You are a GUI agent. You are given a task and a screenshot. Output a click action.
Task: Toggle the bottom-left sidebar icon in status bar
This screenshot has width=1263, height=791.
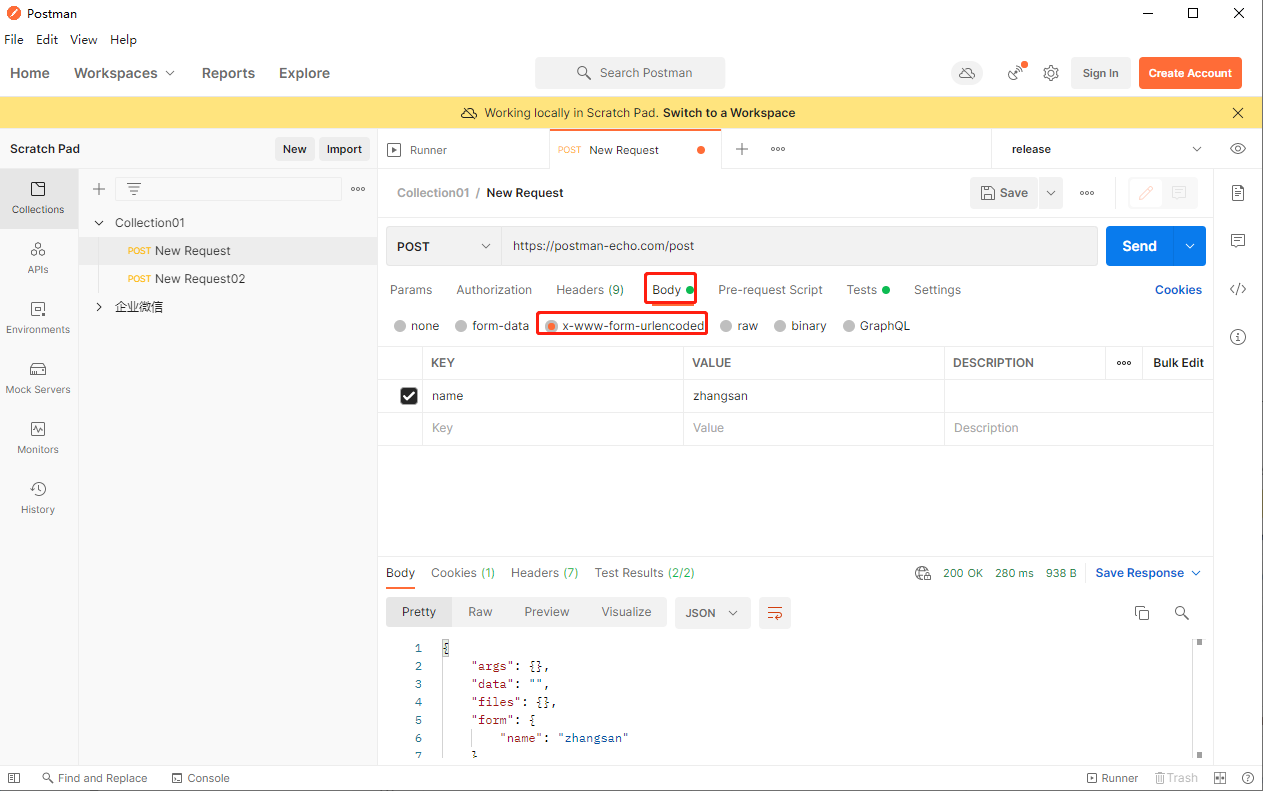pyautogui.click(x=14, y=778)
